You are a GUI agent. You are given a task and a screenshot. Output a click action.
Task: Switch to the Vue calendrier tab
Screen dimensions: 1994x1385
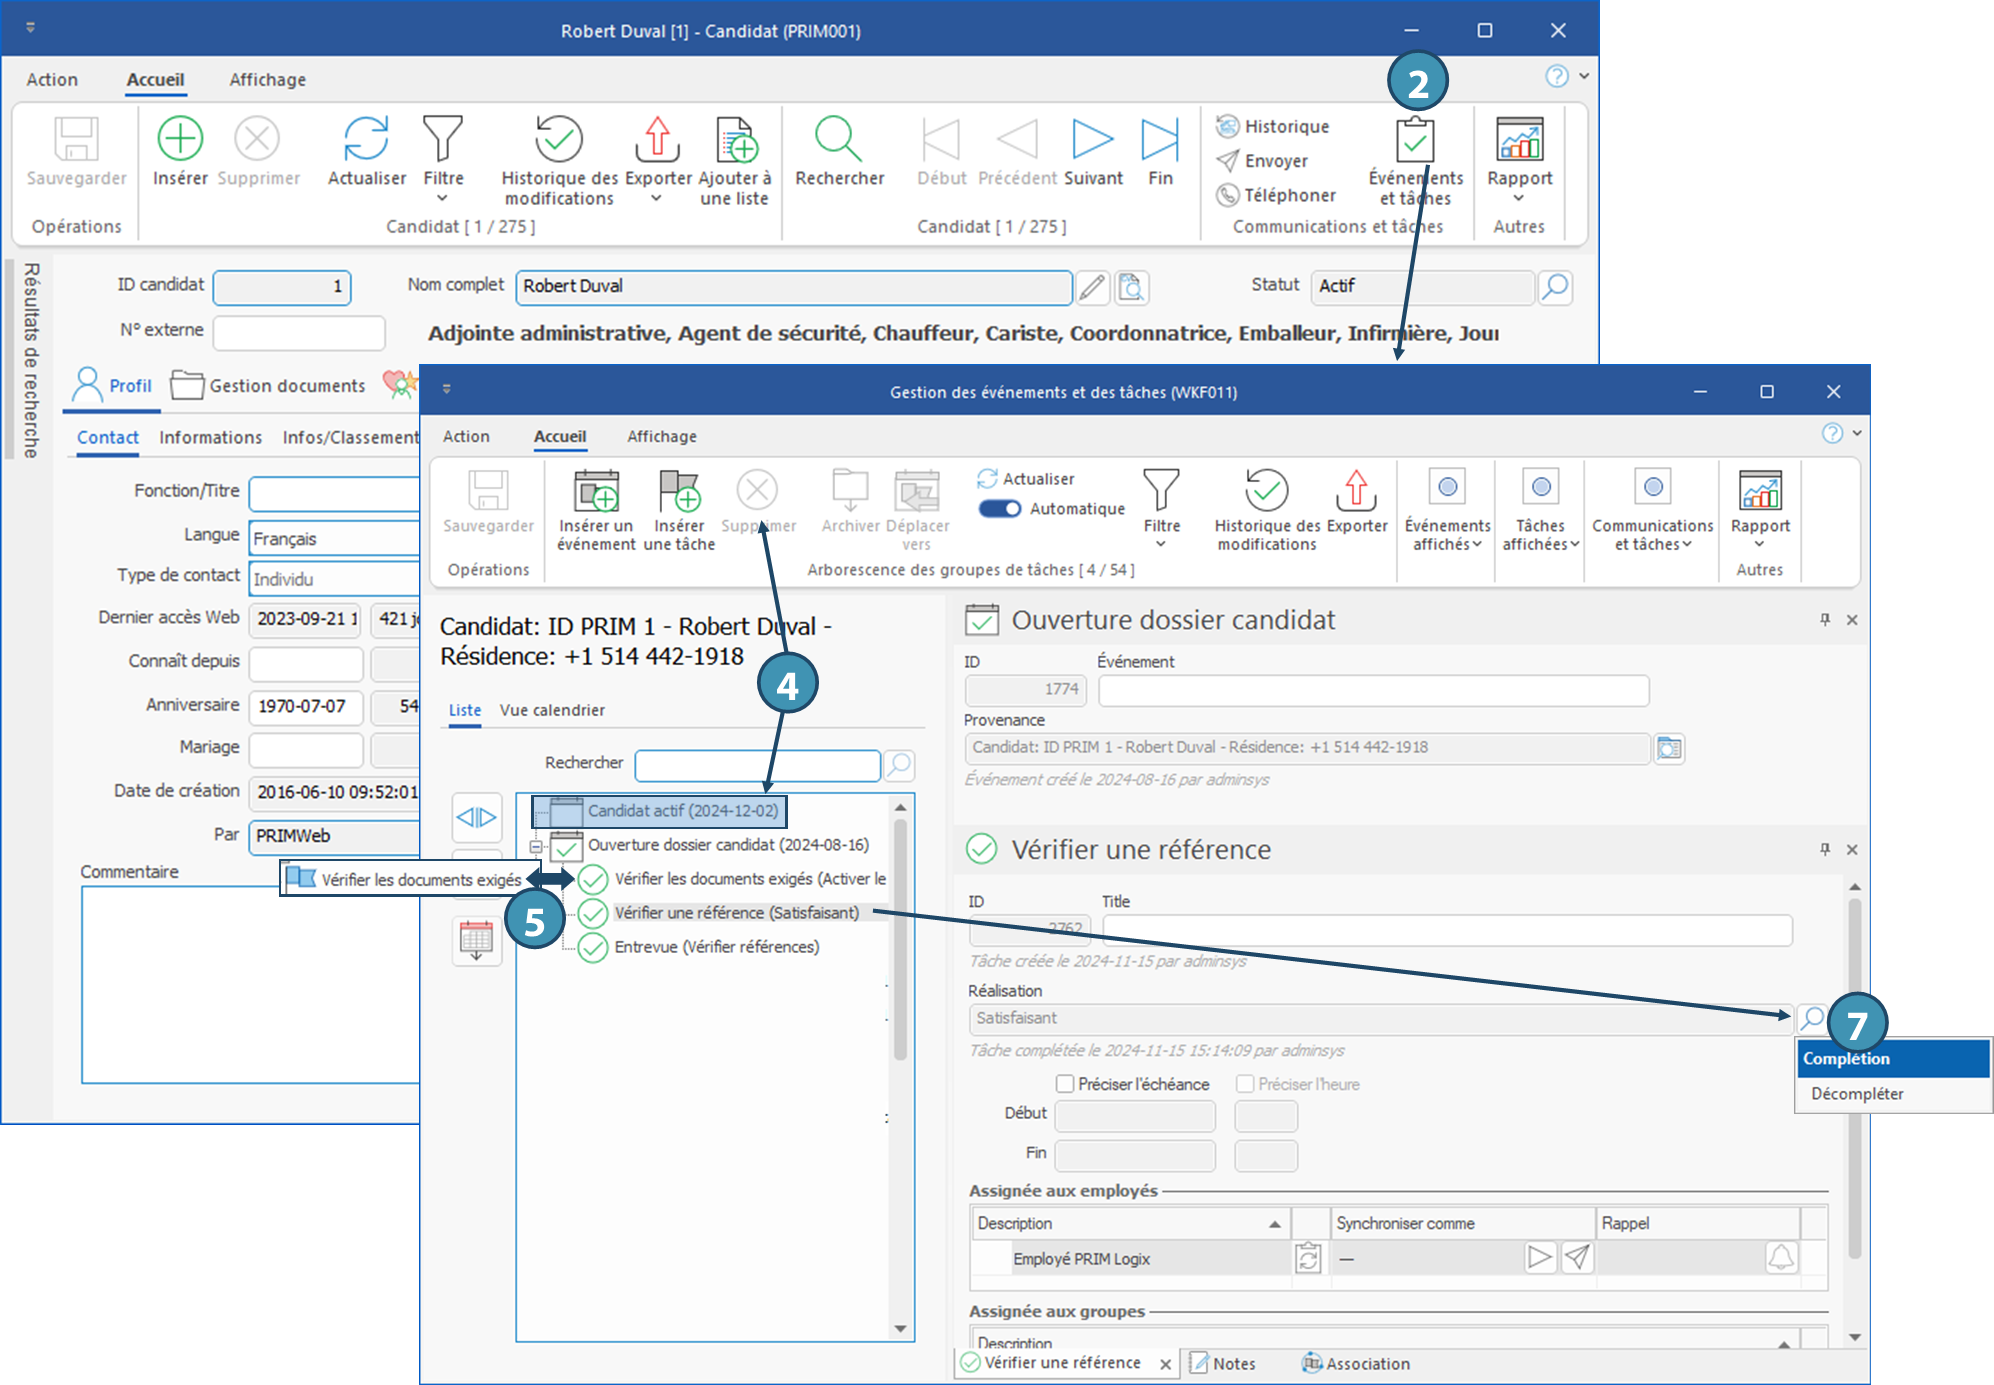pos(552,710)
